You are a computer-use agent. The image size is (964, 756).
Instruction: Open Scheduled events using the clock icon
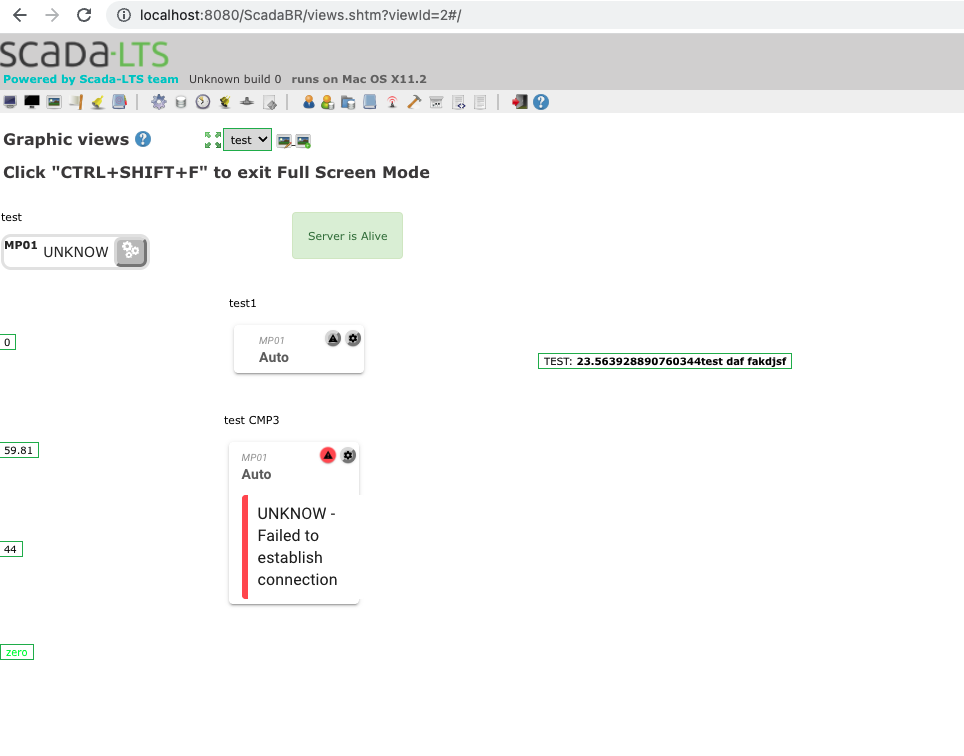click(201, 101)
